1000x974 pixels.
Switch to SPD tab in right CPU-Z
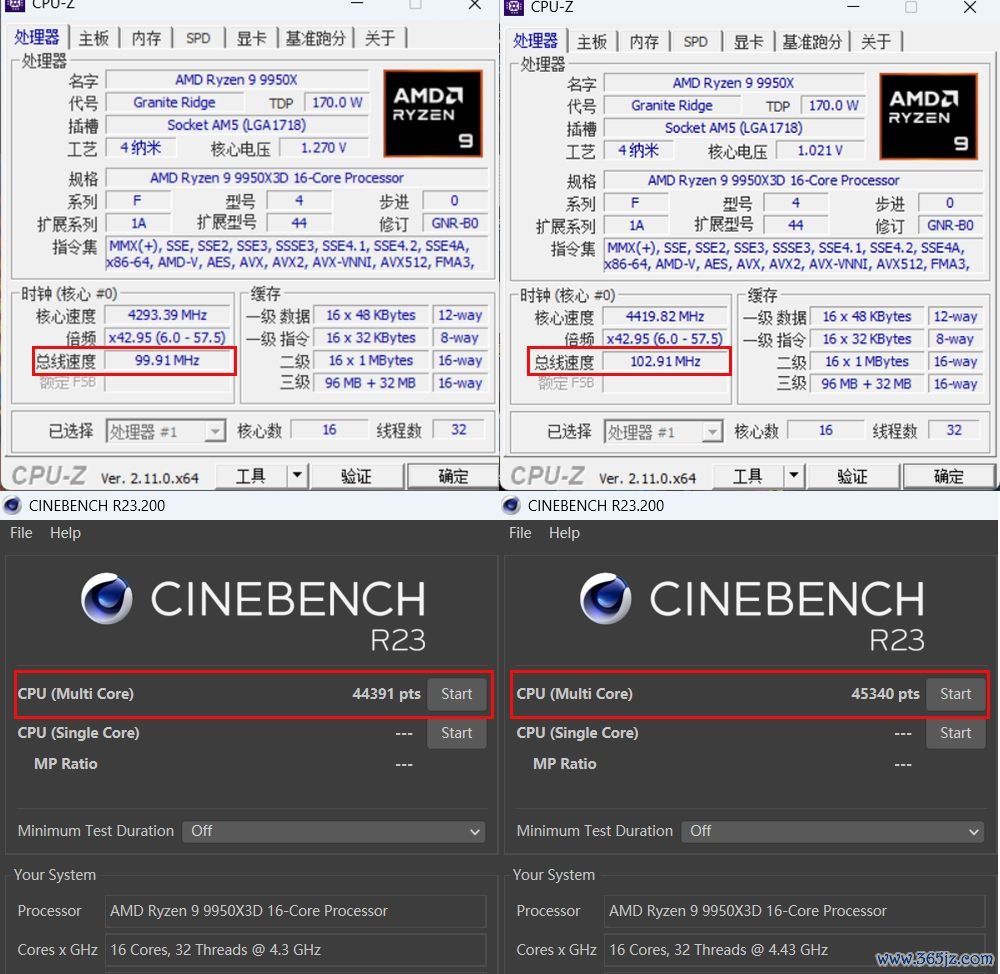(x=695, y=42)
